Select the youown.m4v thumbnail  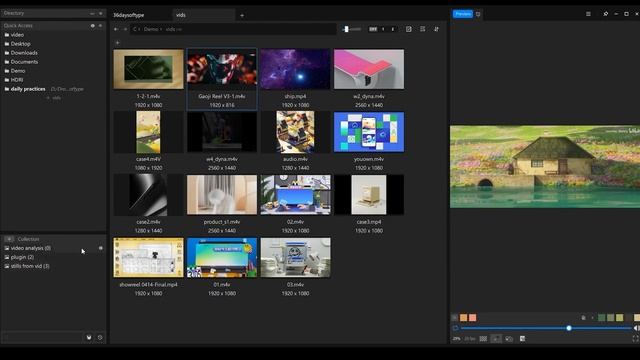coord(369,132)
